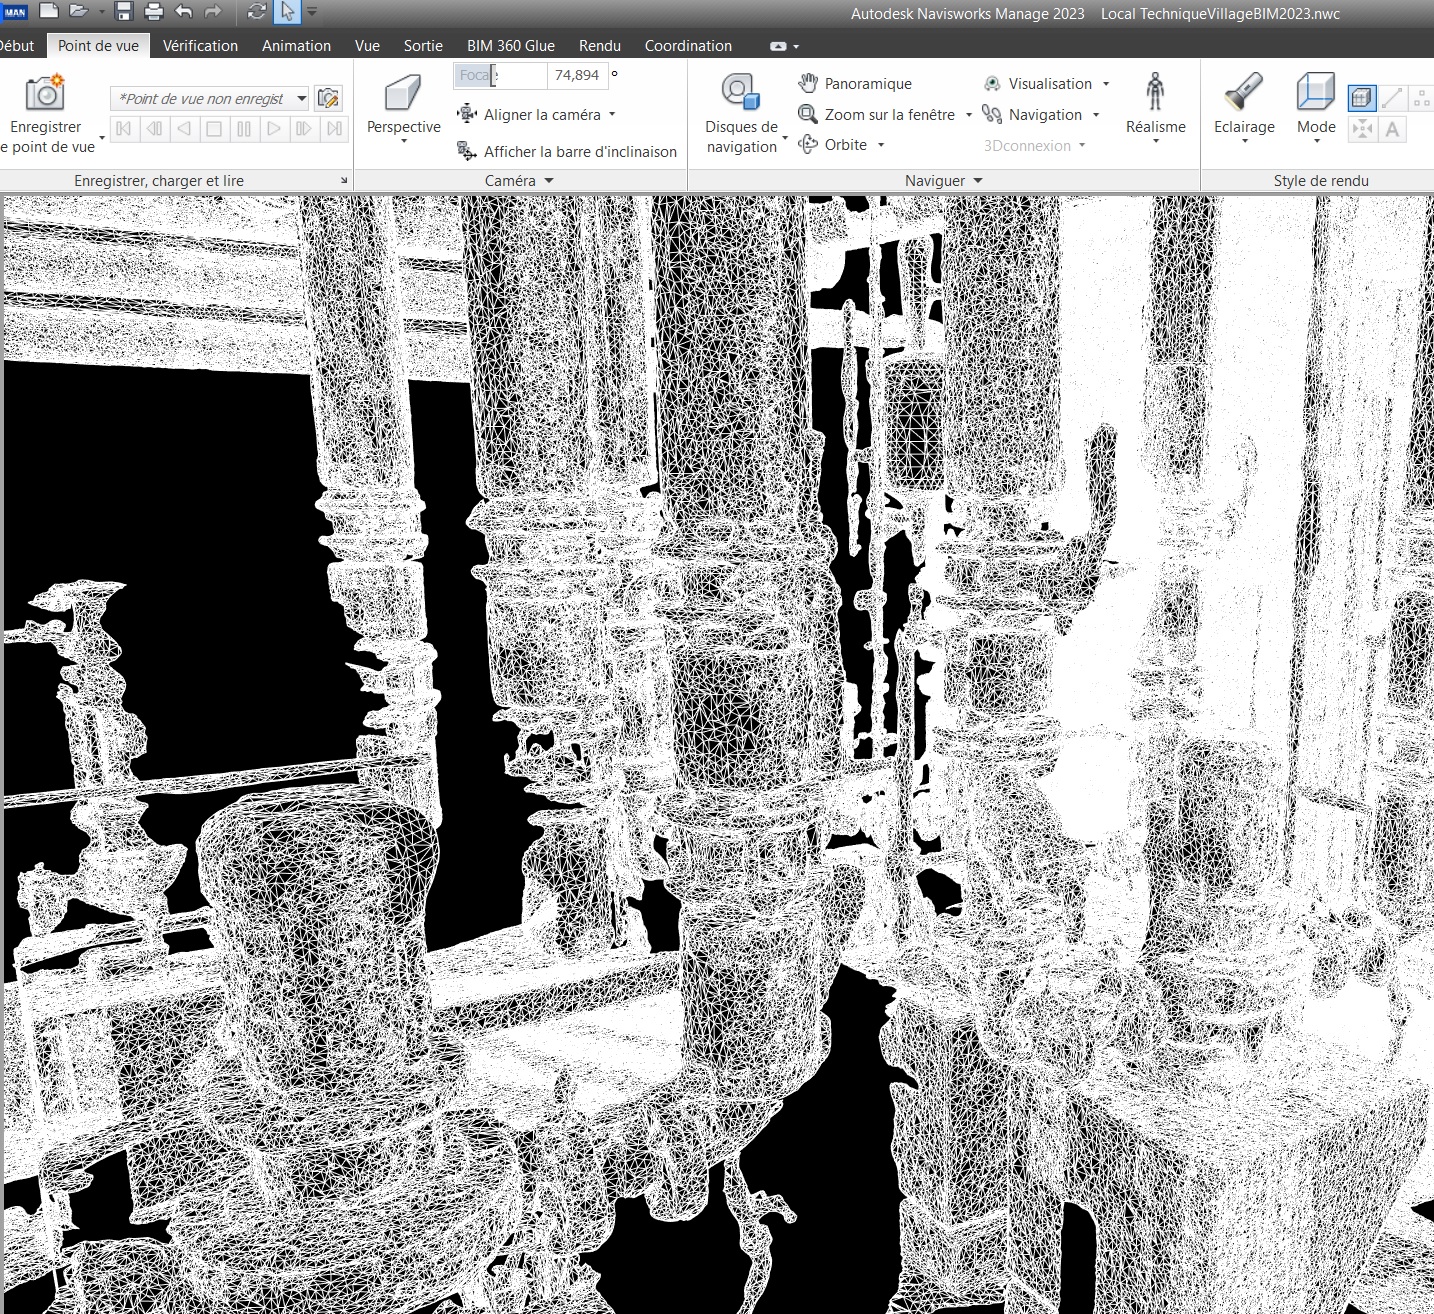Activate the Zoom sur la fenêtre tool
1434x1314 pixels.
point(808,115)
